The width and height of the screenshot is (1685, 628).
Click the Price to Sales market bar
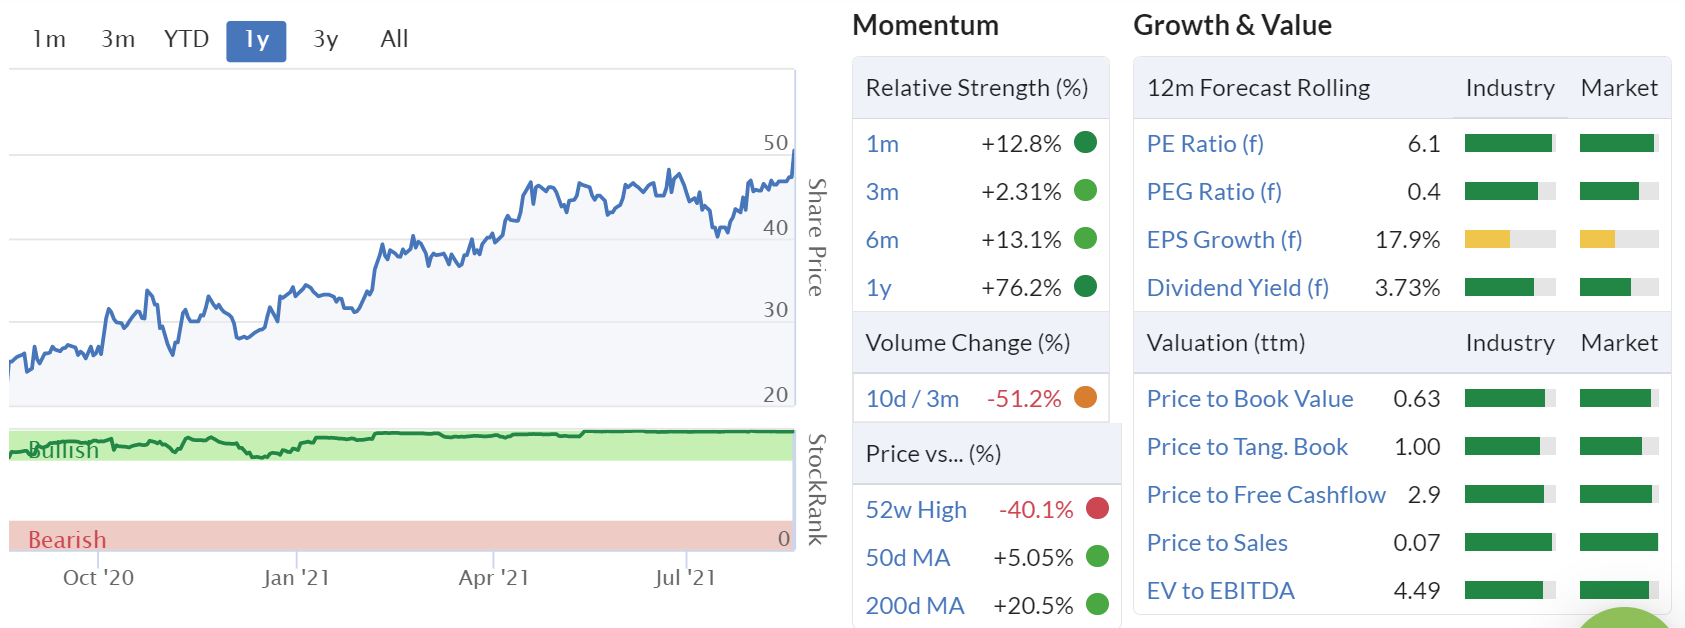(x=1618, y=542)
